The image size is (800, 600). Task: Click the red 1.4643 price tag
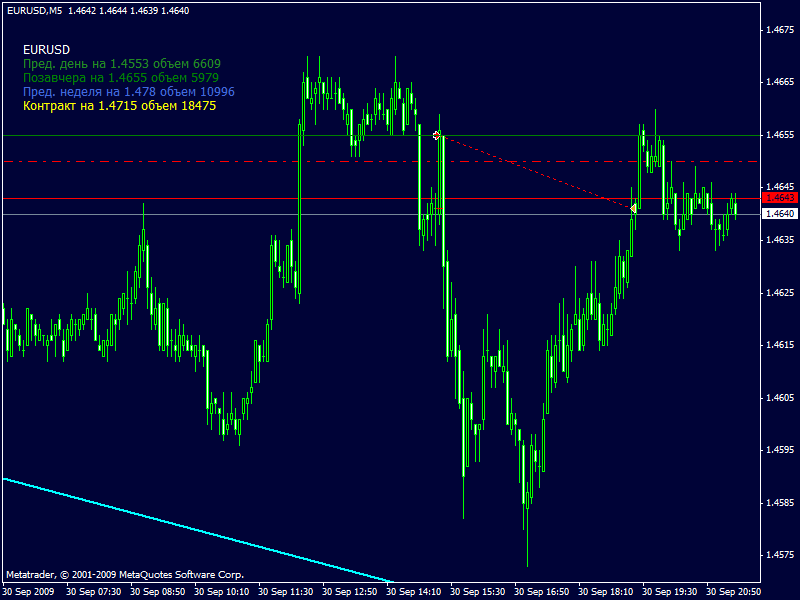click(779, 197)
